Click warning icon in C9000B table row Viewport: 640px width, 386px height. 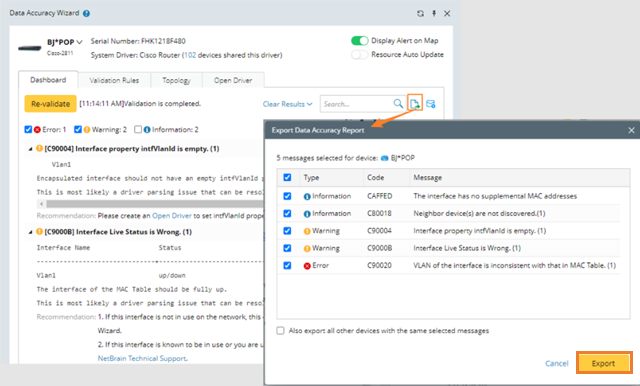[307, 248]
